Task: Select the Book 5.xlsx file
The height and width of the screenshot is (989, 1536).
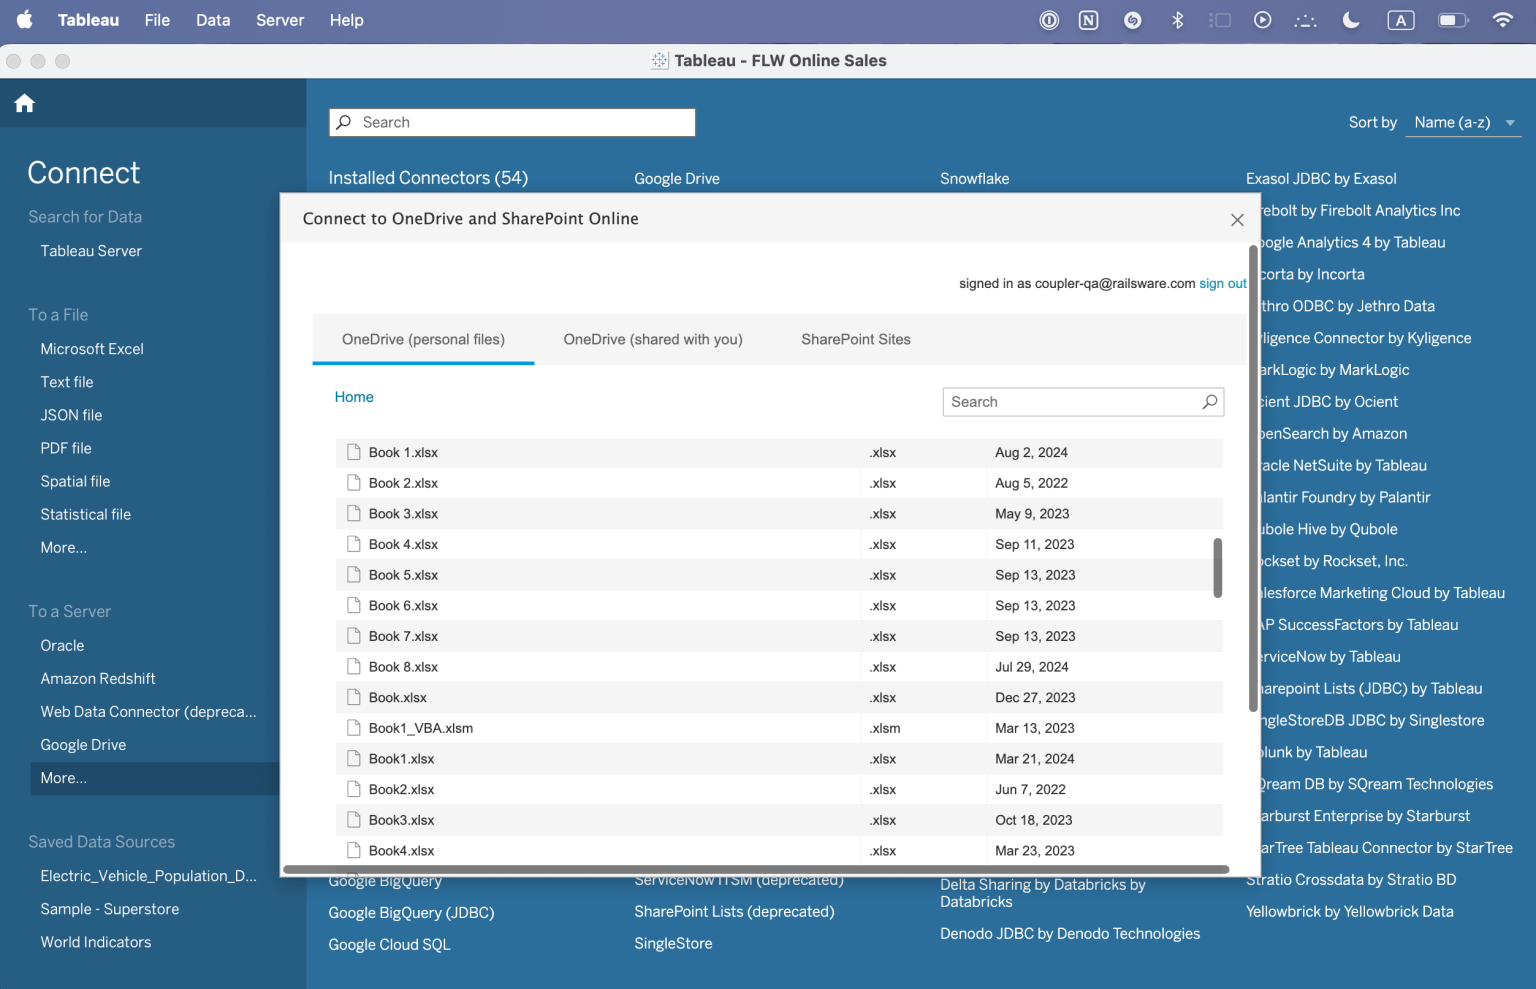Action: 403,574
